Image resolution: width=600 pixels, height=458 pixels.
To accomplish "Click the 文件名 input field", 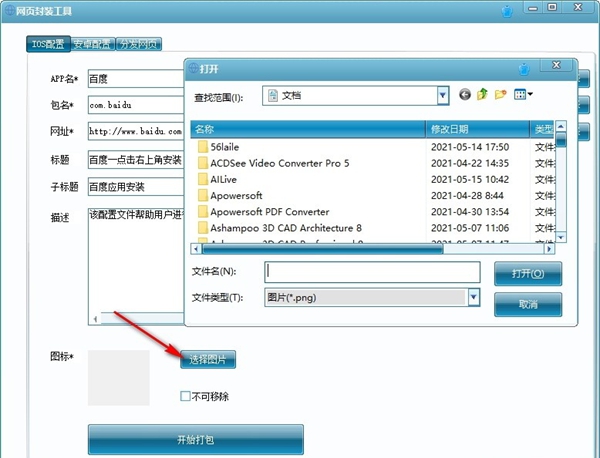I will [x=372, y=272].
